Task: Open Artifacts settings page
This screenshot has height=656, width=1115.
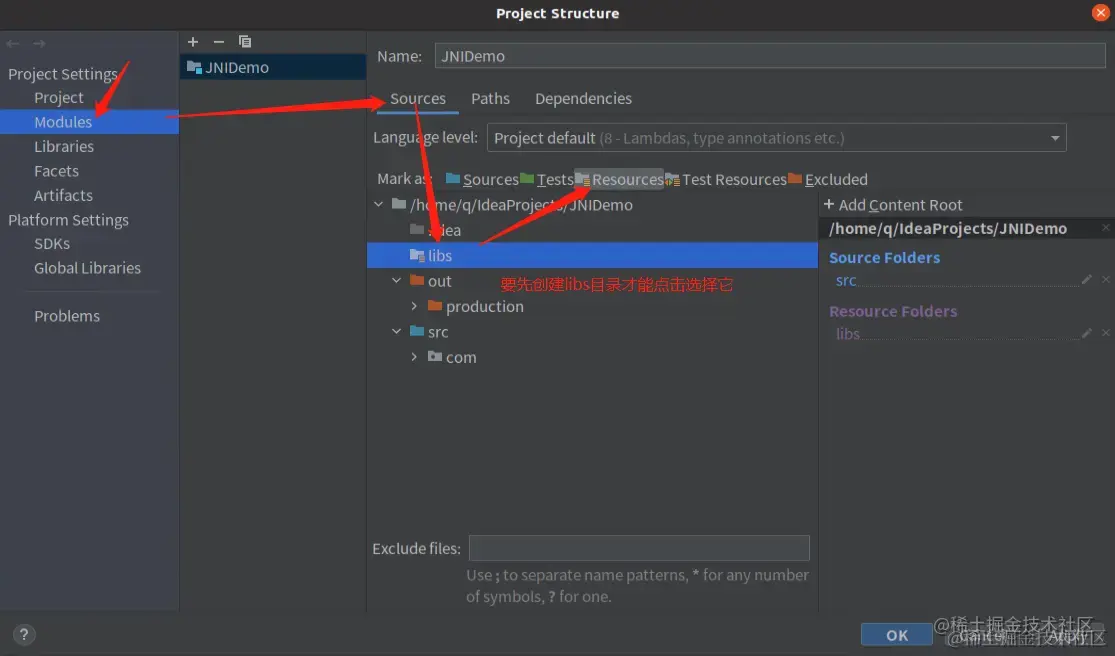Action: tap(63, 195)
